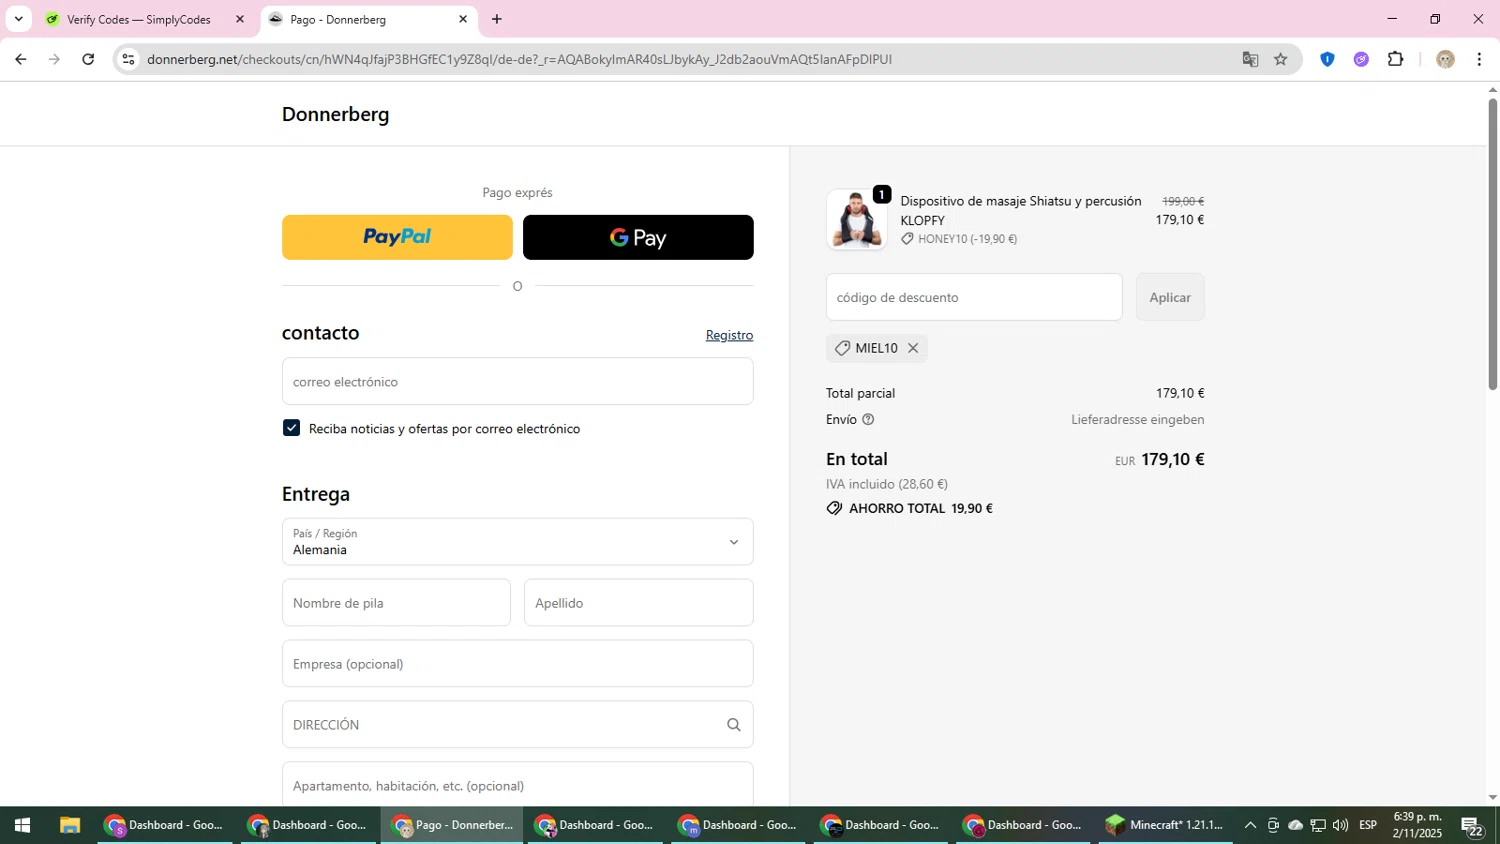Click the HONEY10 discount tag text
1500x844 pixels.
coord(967,239)
